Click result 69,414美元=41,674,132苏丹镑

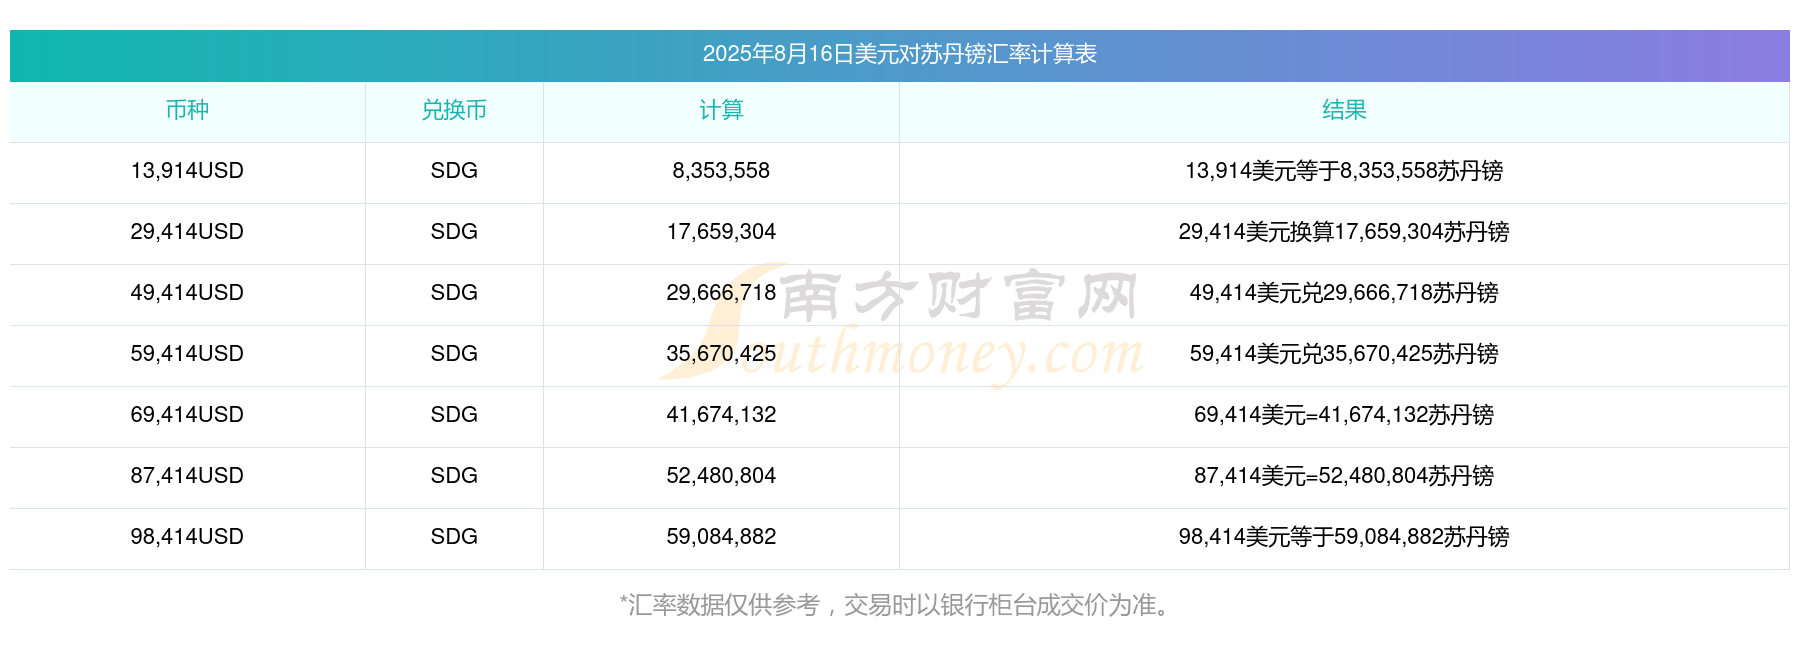click(x=1344, y=415)
